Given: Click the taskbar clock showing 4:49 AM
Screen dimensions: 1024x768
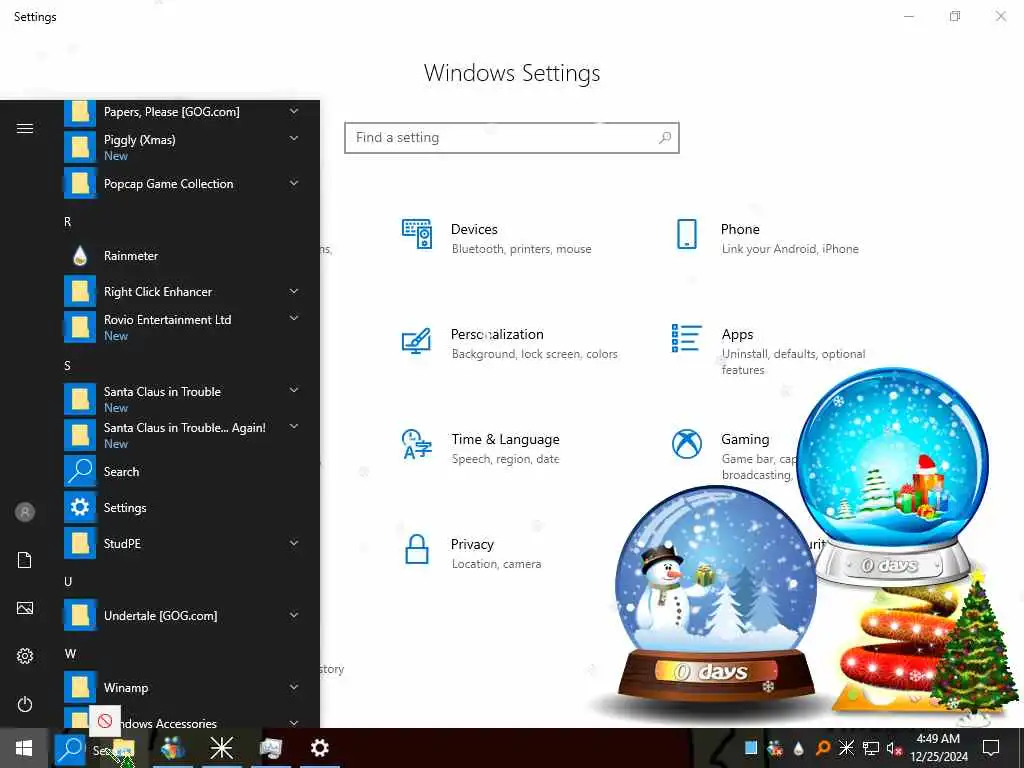Looking at the screenshot, I should tap(938, 748).
